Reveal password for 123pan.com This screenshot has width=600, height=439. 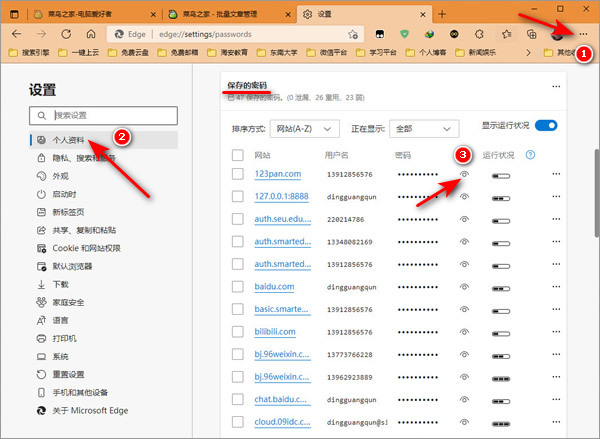[x=464, y=174]
